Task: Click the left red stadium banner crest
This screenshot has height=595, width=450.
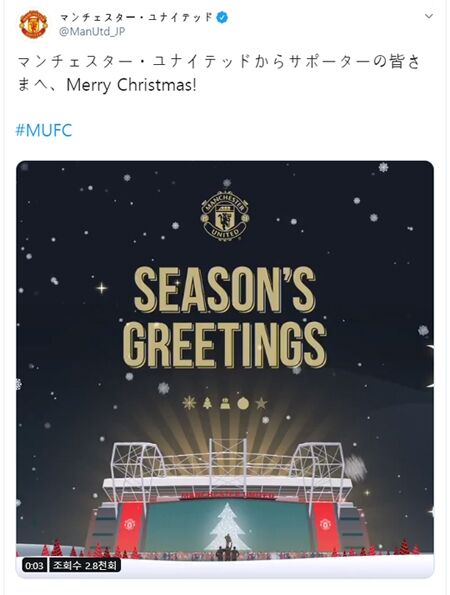Action: pyautogui.click(x=129, y=524)
